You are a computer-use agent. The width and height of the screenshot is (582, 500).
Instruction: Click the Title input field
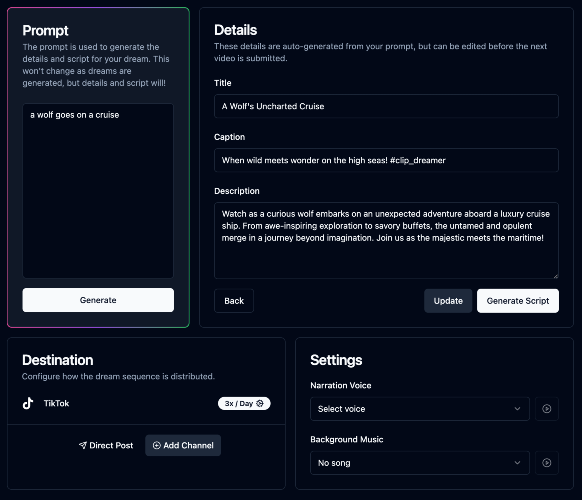click(x=386, y=106)
